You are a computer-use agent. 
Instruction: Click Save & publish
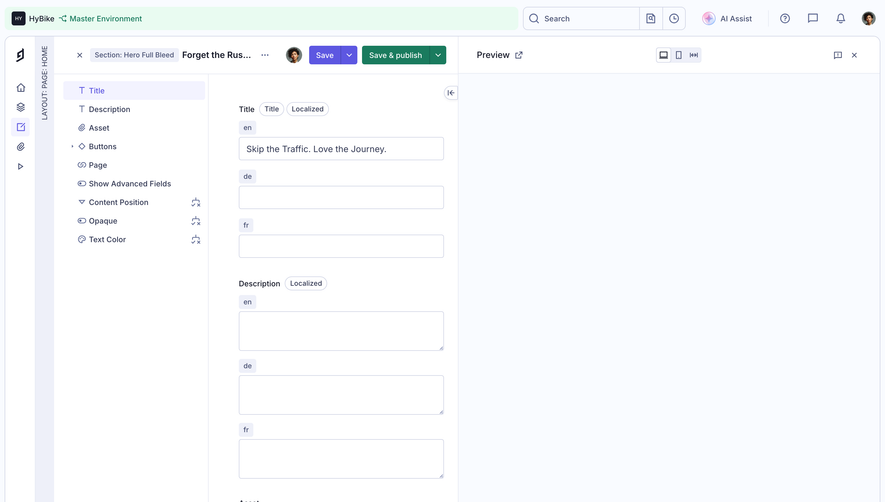point(396,55)
